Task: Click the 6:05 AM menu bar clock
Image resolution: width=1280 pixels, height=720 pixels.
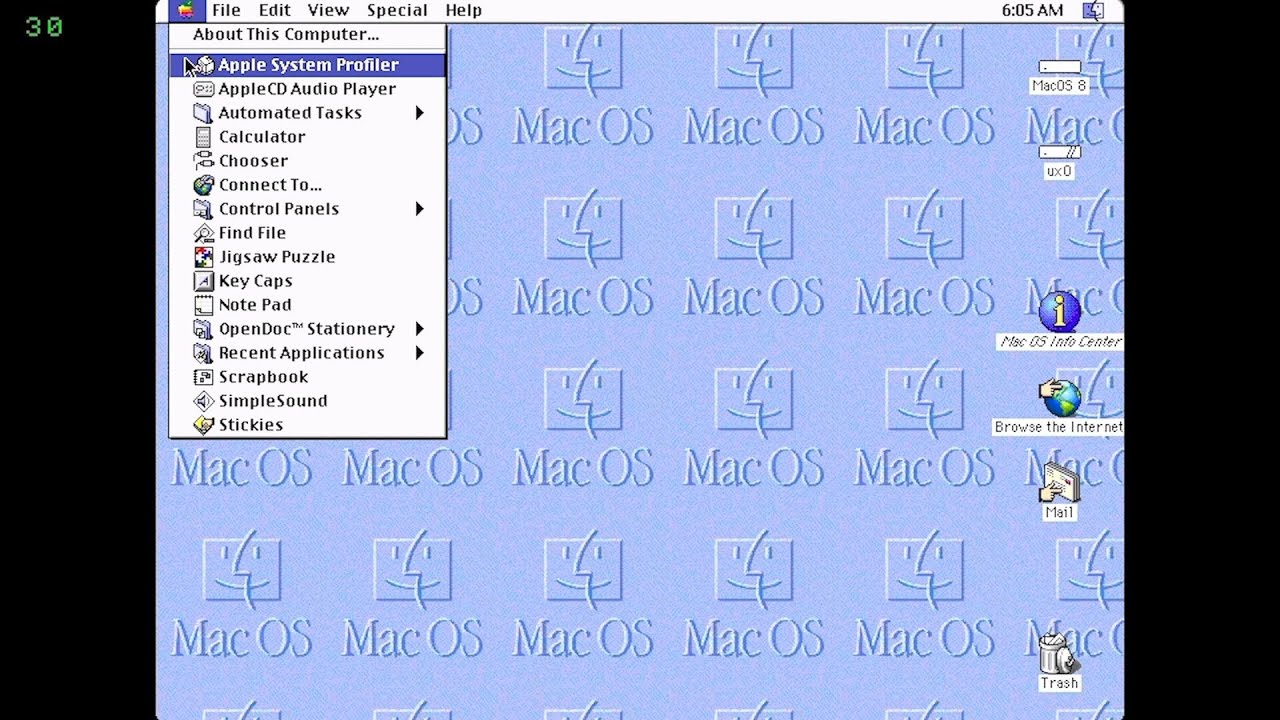Action: coord(1032,10)
